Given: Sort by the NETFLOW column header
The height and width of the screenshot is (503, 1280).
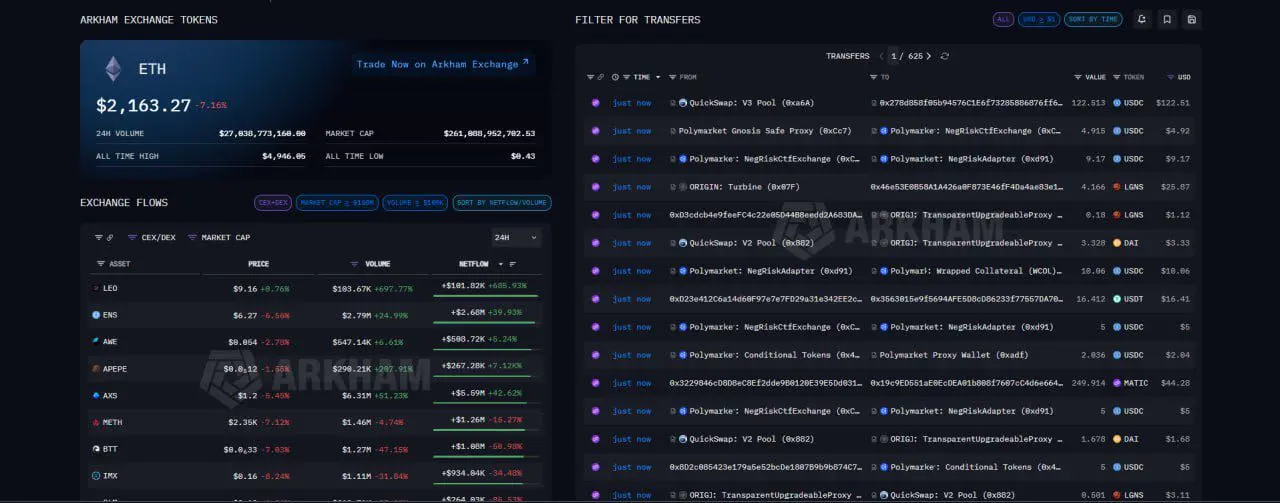Looking at the screenshot, I should coord(474,264).
